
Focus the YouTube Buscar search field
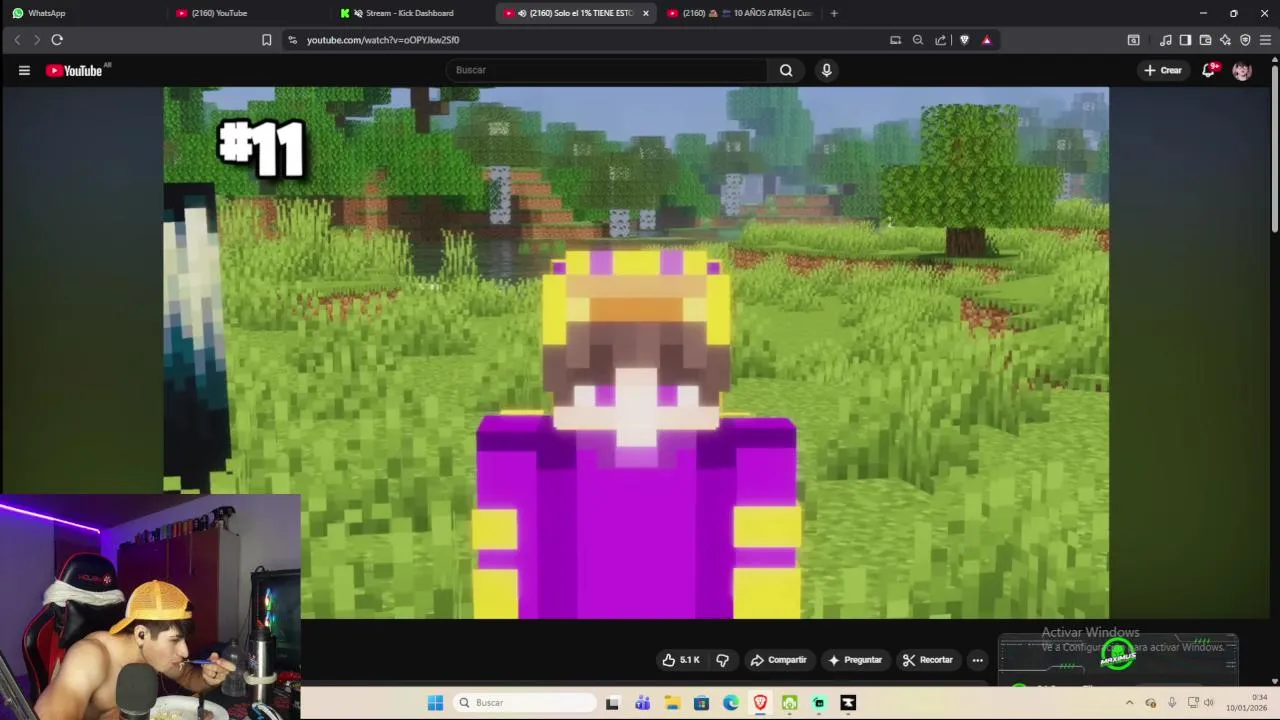click(x=606, y=70)
